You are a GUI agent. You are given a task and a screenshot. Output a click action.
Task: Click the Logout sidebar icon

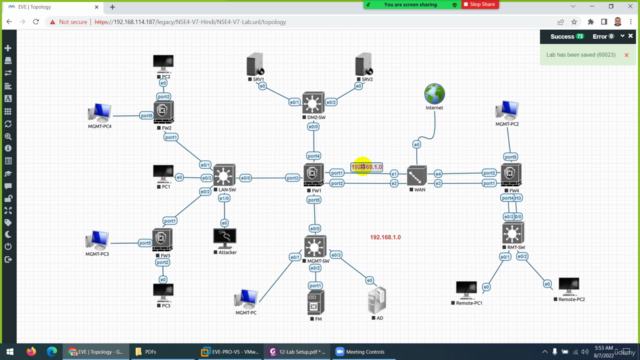(8, 260)
